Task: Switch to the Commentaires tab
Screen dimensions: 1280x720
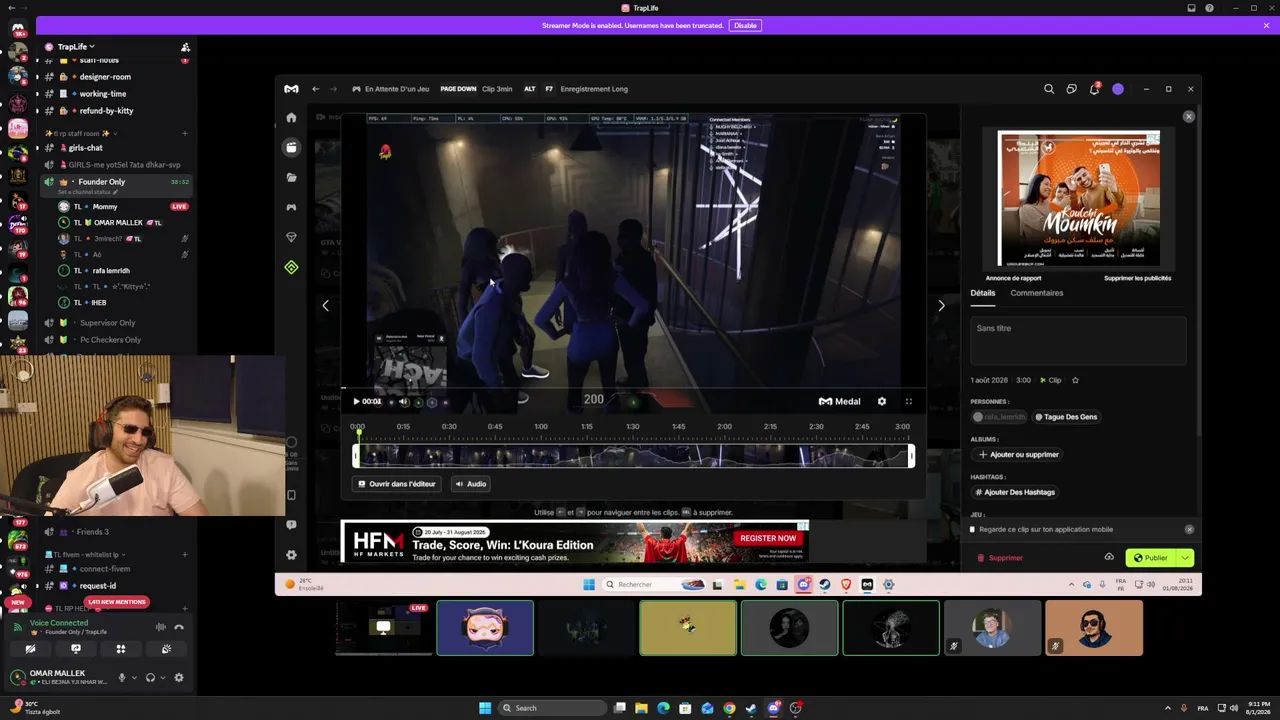Action: (x=1037, y=293)
